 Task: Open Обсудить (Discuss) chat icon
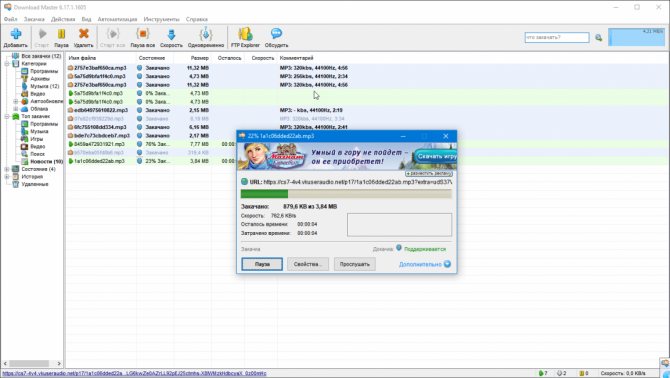pyautogui.click(x=276, y=34)
